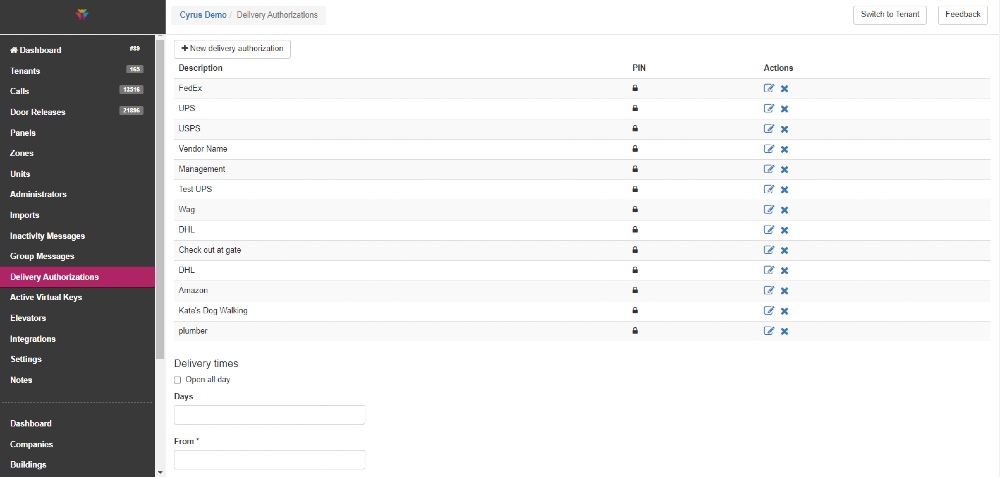Click the app logo in the sidebar header
The width and height of the screenshot is (1000, 477).
tap(82, 14)
